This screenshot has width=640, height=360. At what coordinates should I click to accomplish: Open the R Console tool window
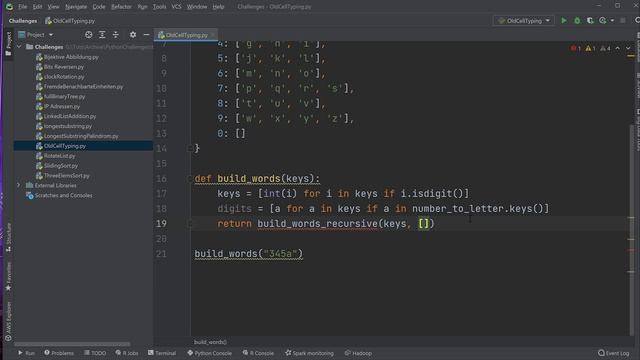(x=257, y=353)
